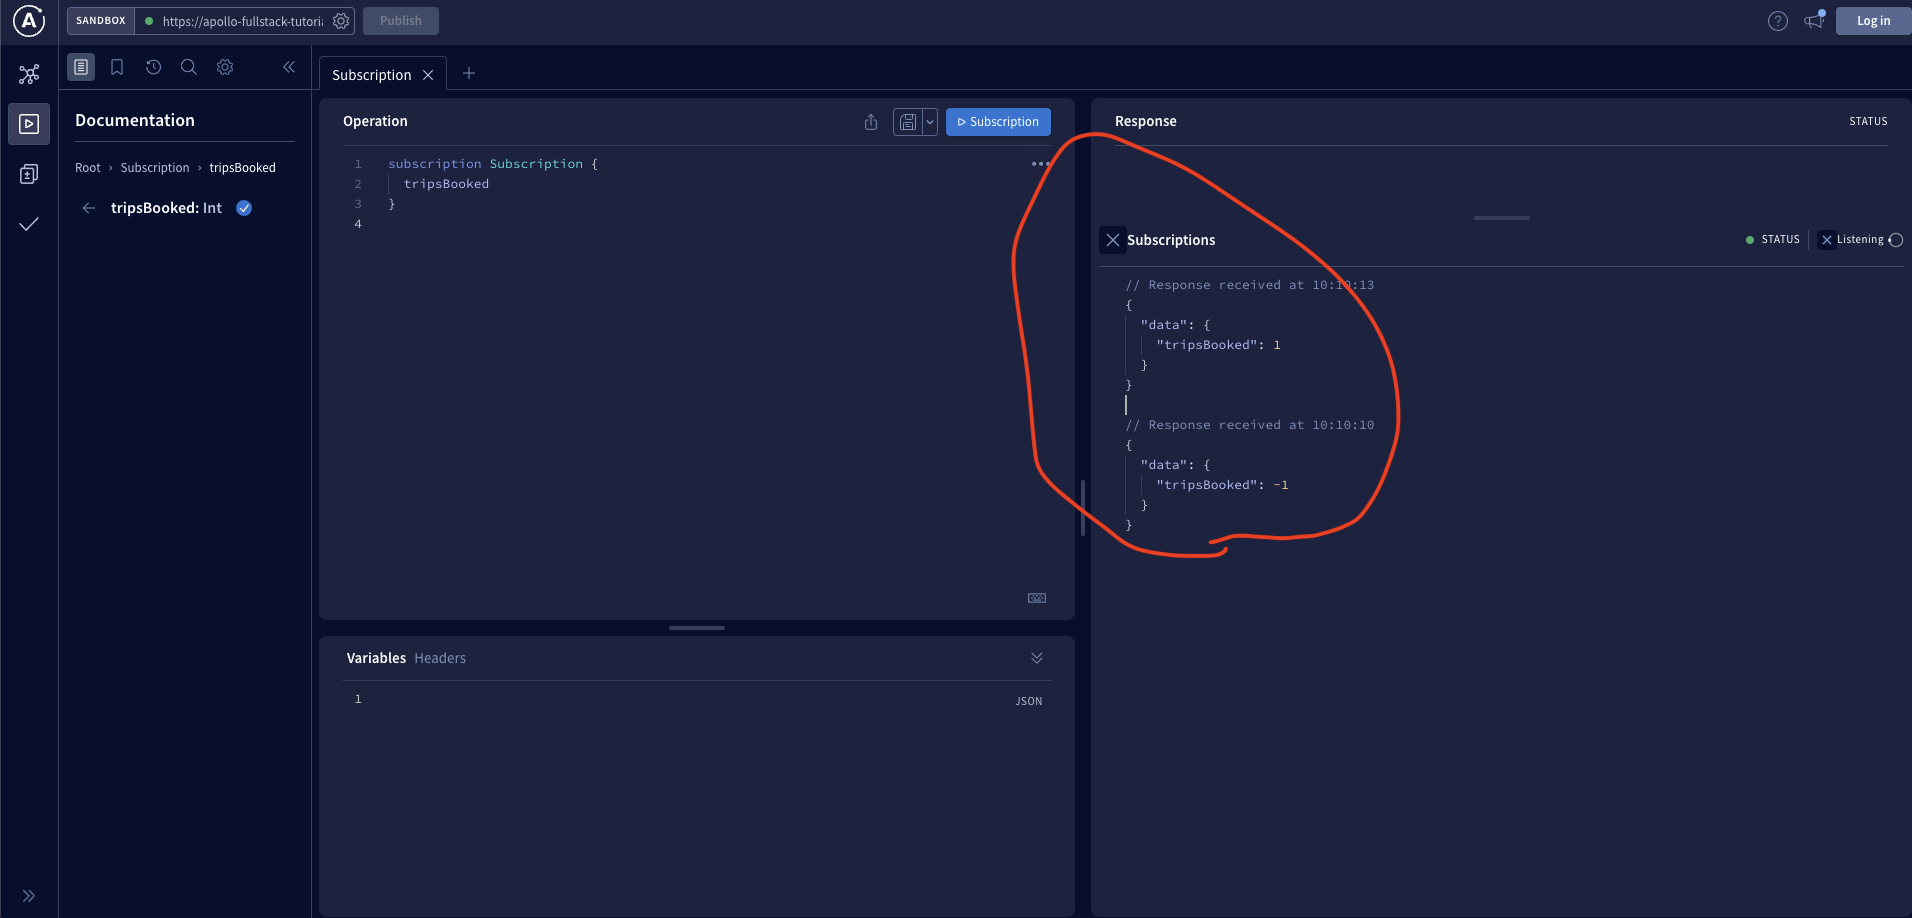Edit the sandbox endpoint URL field
The height and width of the screenshot is (918, 1912).
click(242, 21)
